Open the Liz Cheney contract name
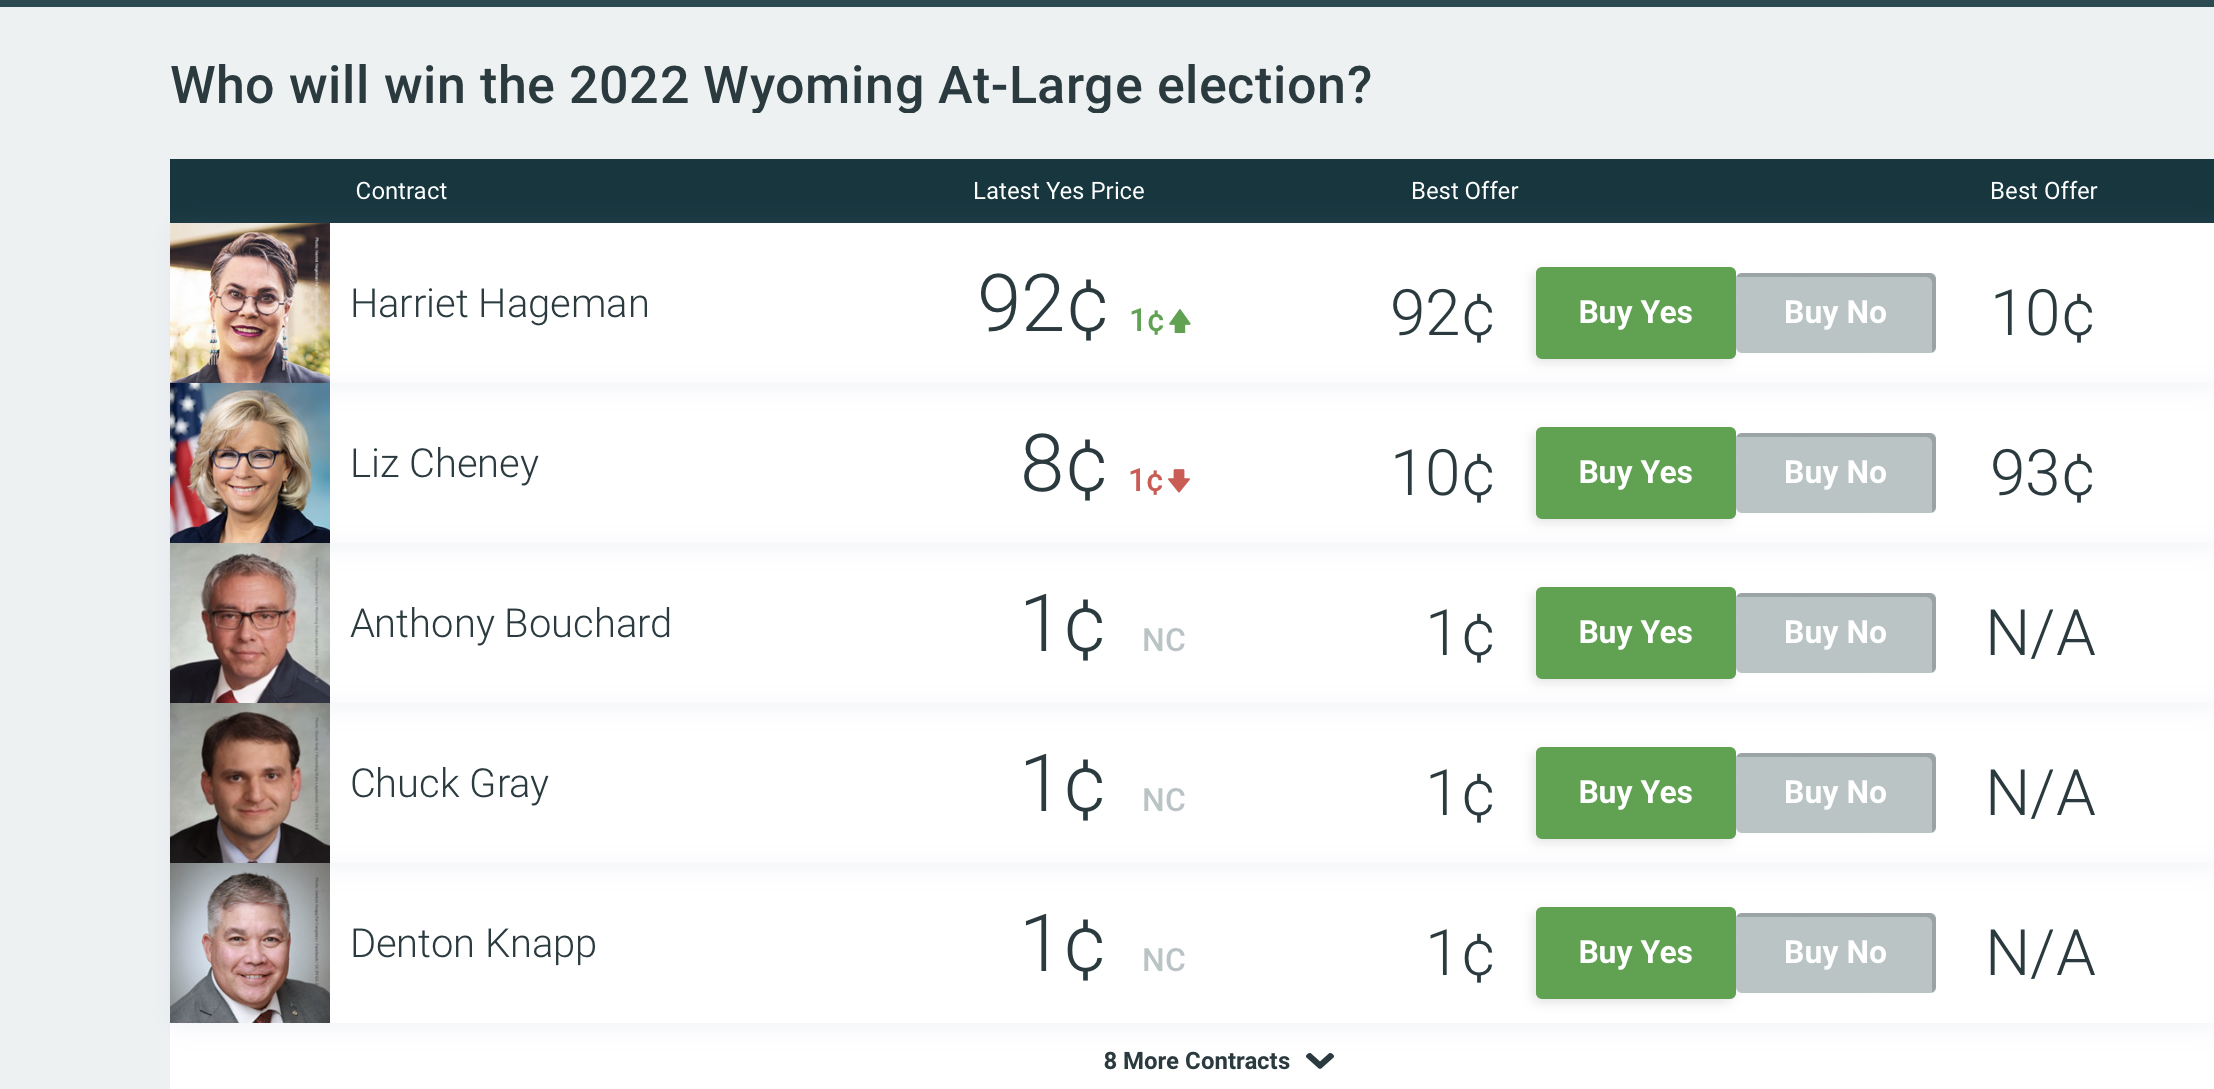 (444, 464)
